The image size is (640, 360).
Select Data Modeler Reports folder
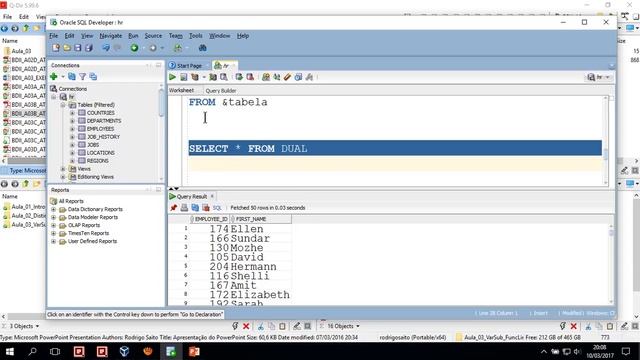[x=93, y=217]
